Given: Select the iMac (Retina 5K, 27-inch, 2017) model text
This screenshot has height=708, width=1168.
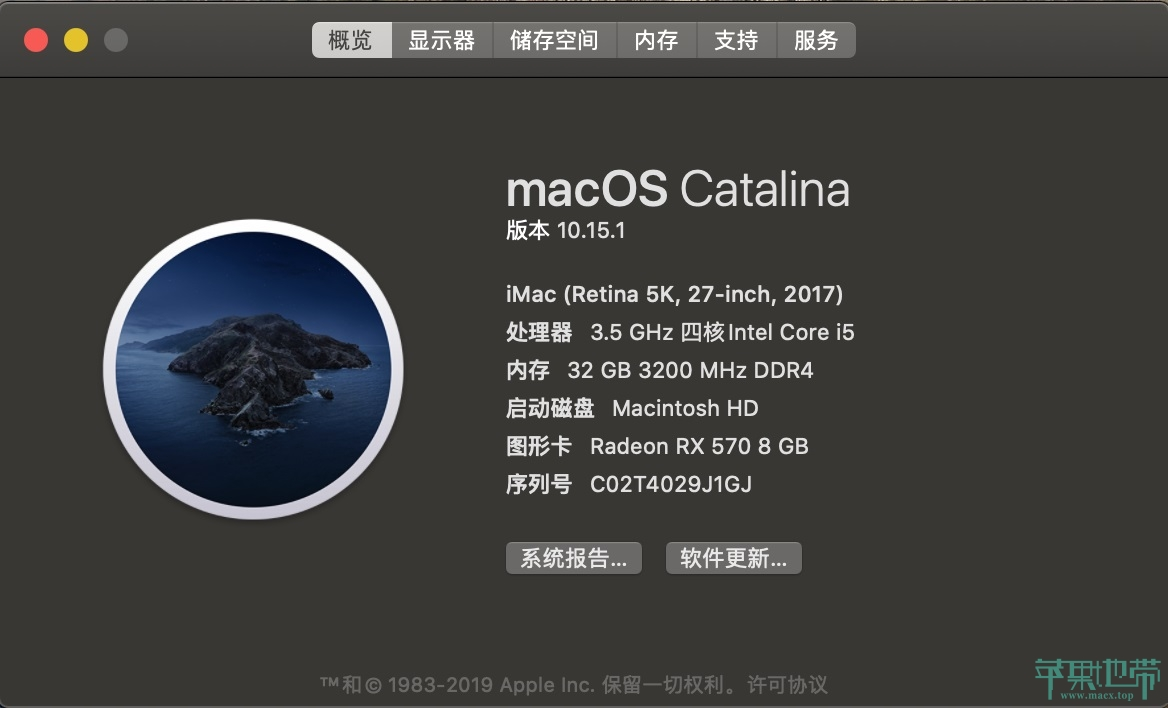Looking at the screenshot, I should coord(674,294).
